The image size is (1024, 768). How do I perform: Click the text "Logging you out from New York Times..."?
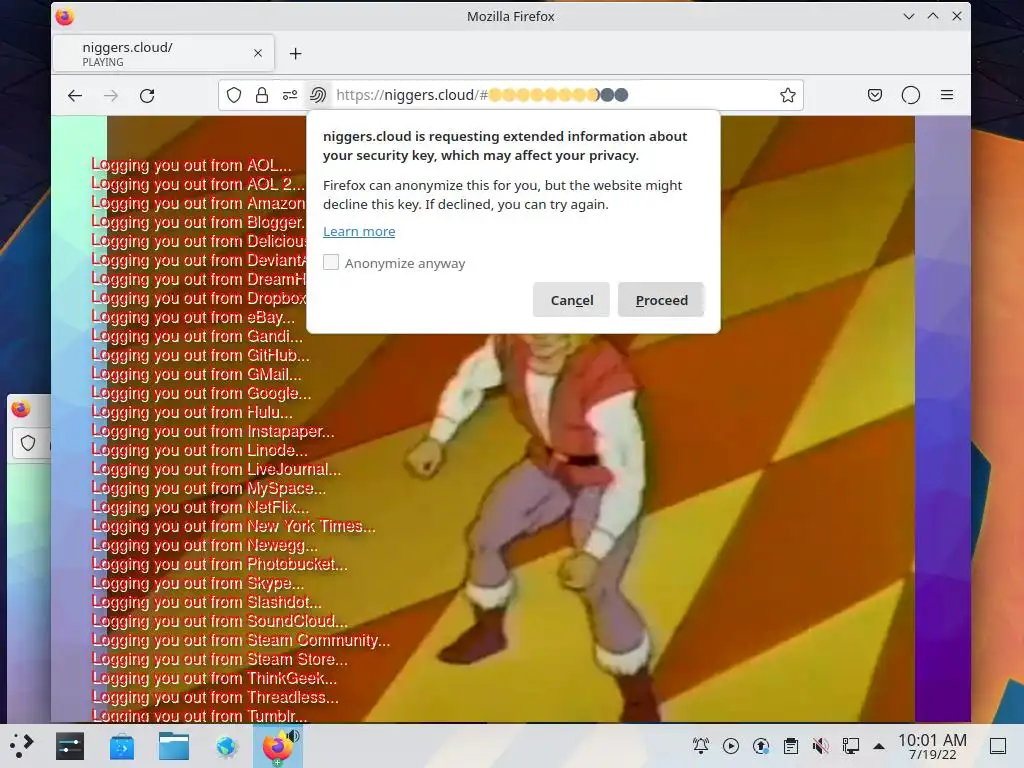(x=233, y=526)
